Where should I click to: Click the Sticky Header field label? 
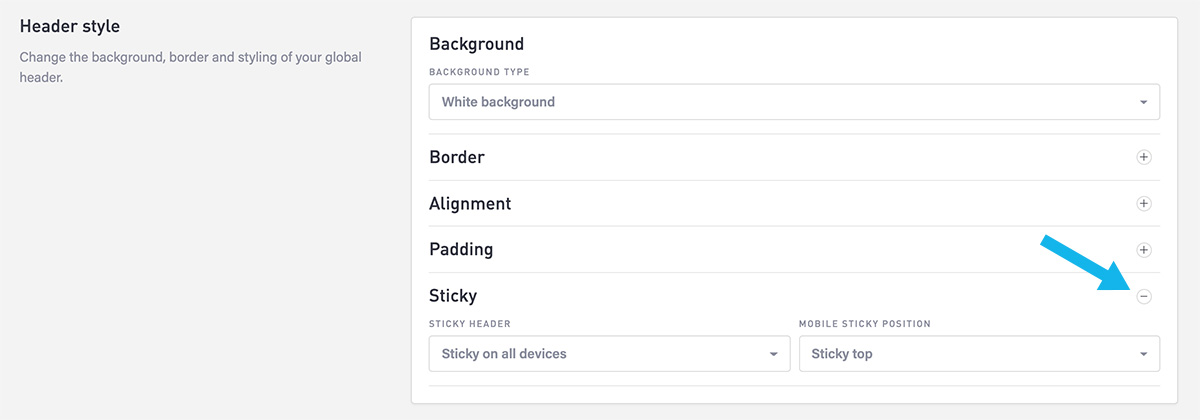tap(470, 324)
